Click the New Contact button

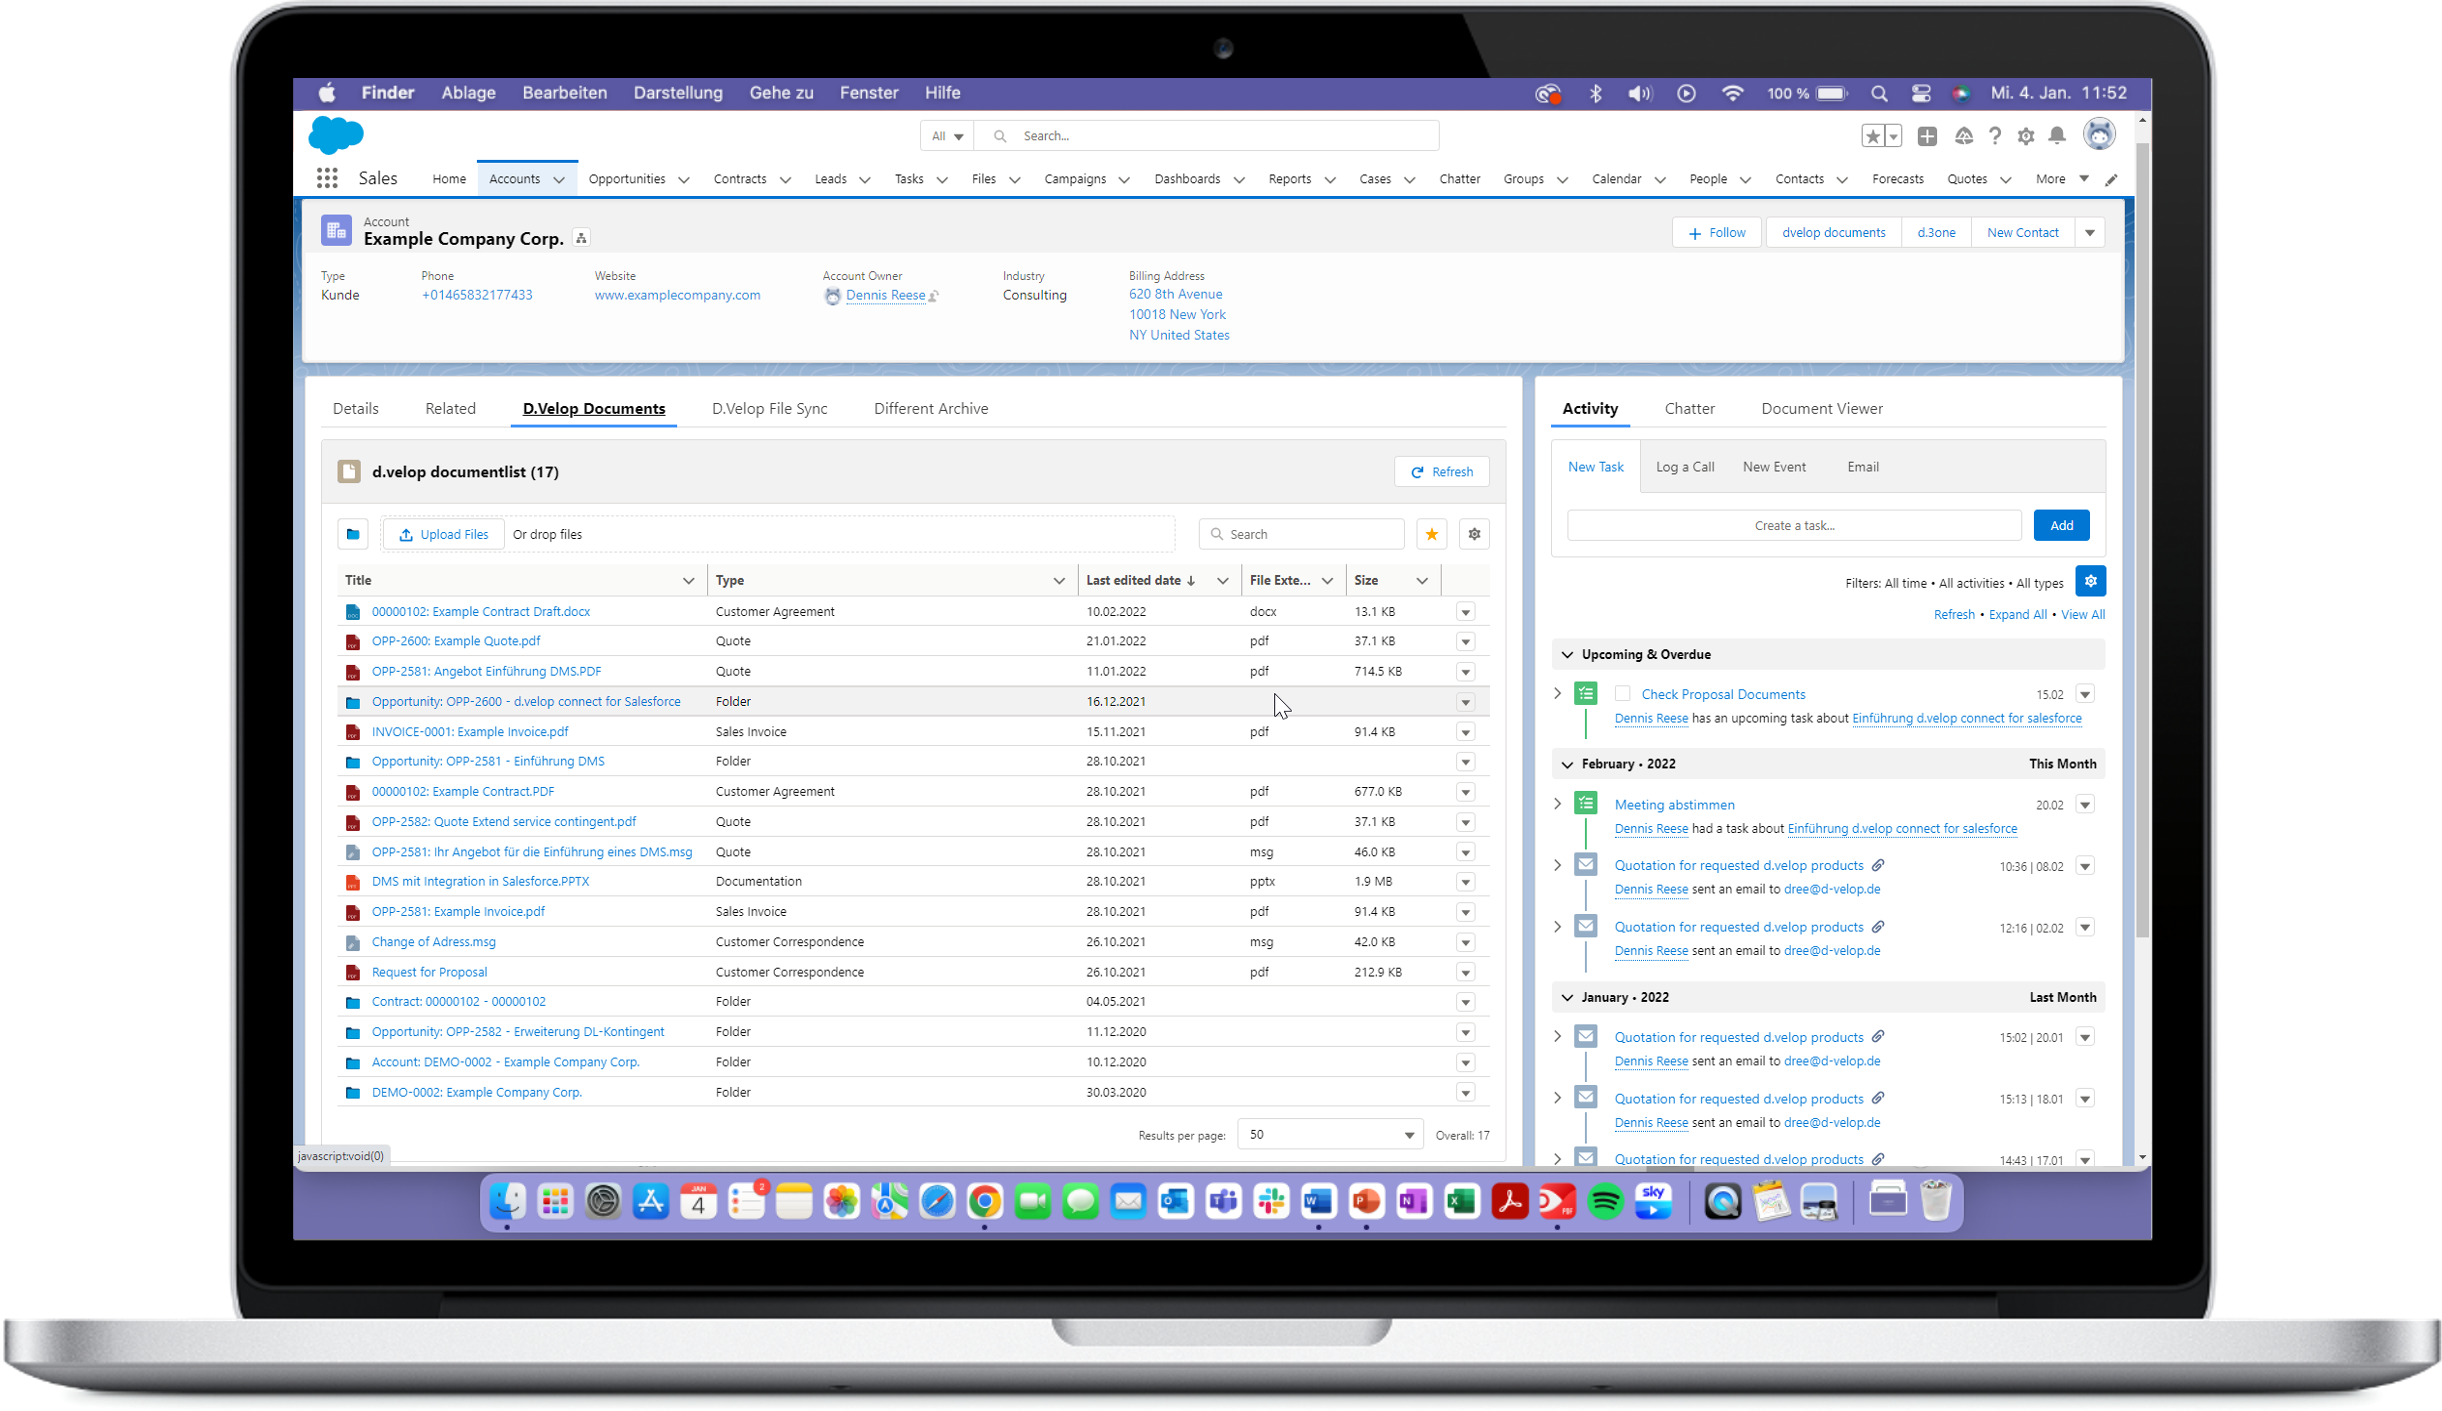[x=2022, y=233]
